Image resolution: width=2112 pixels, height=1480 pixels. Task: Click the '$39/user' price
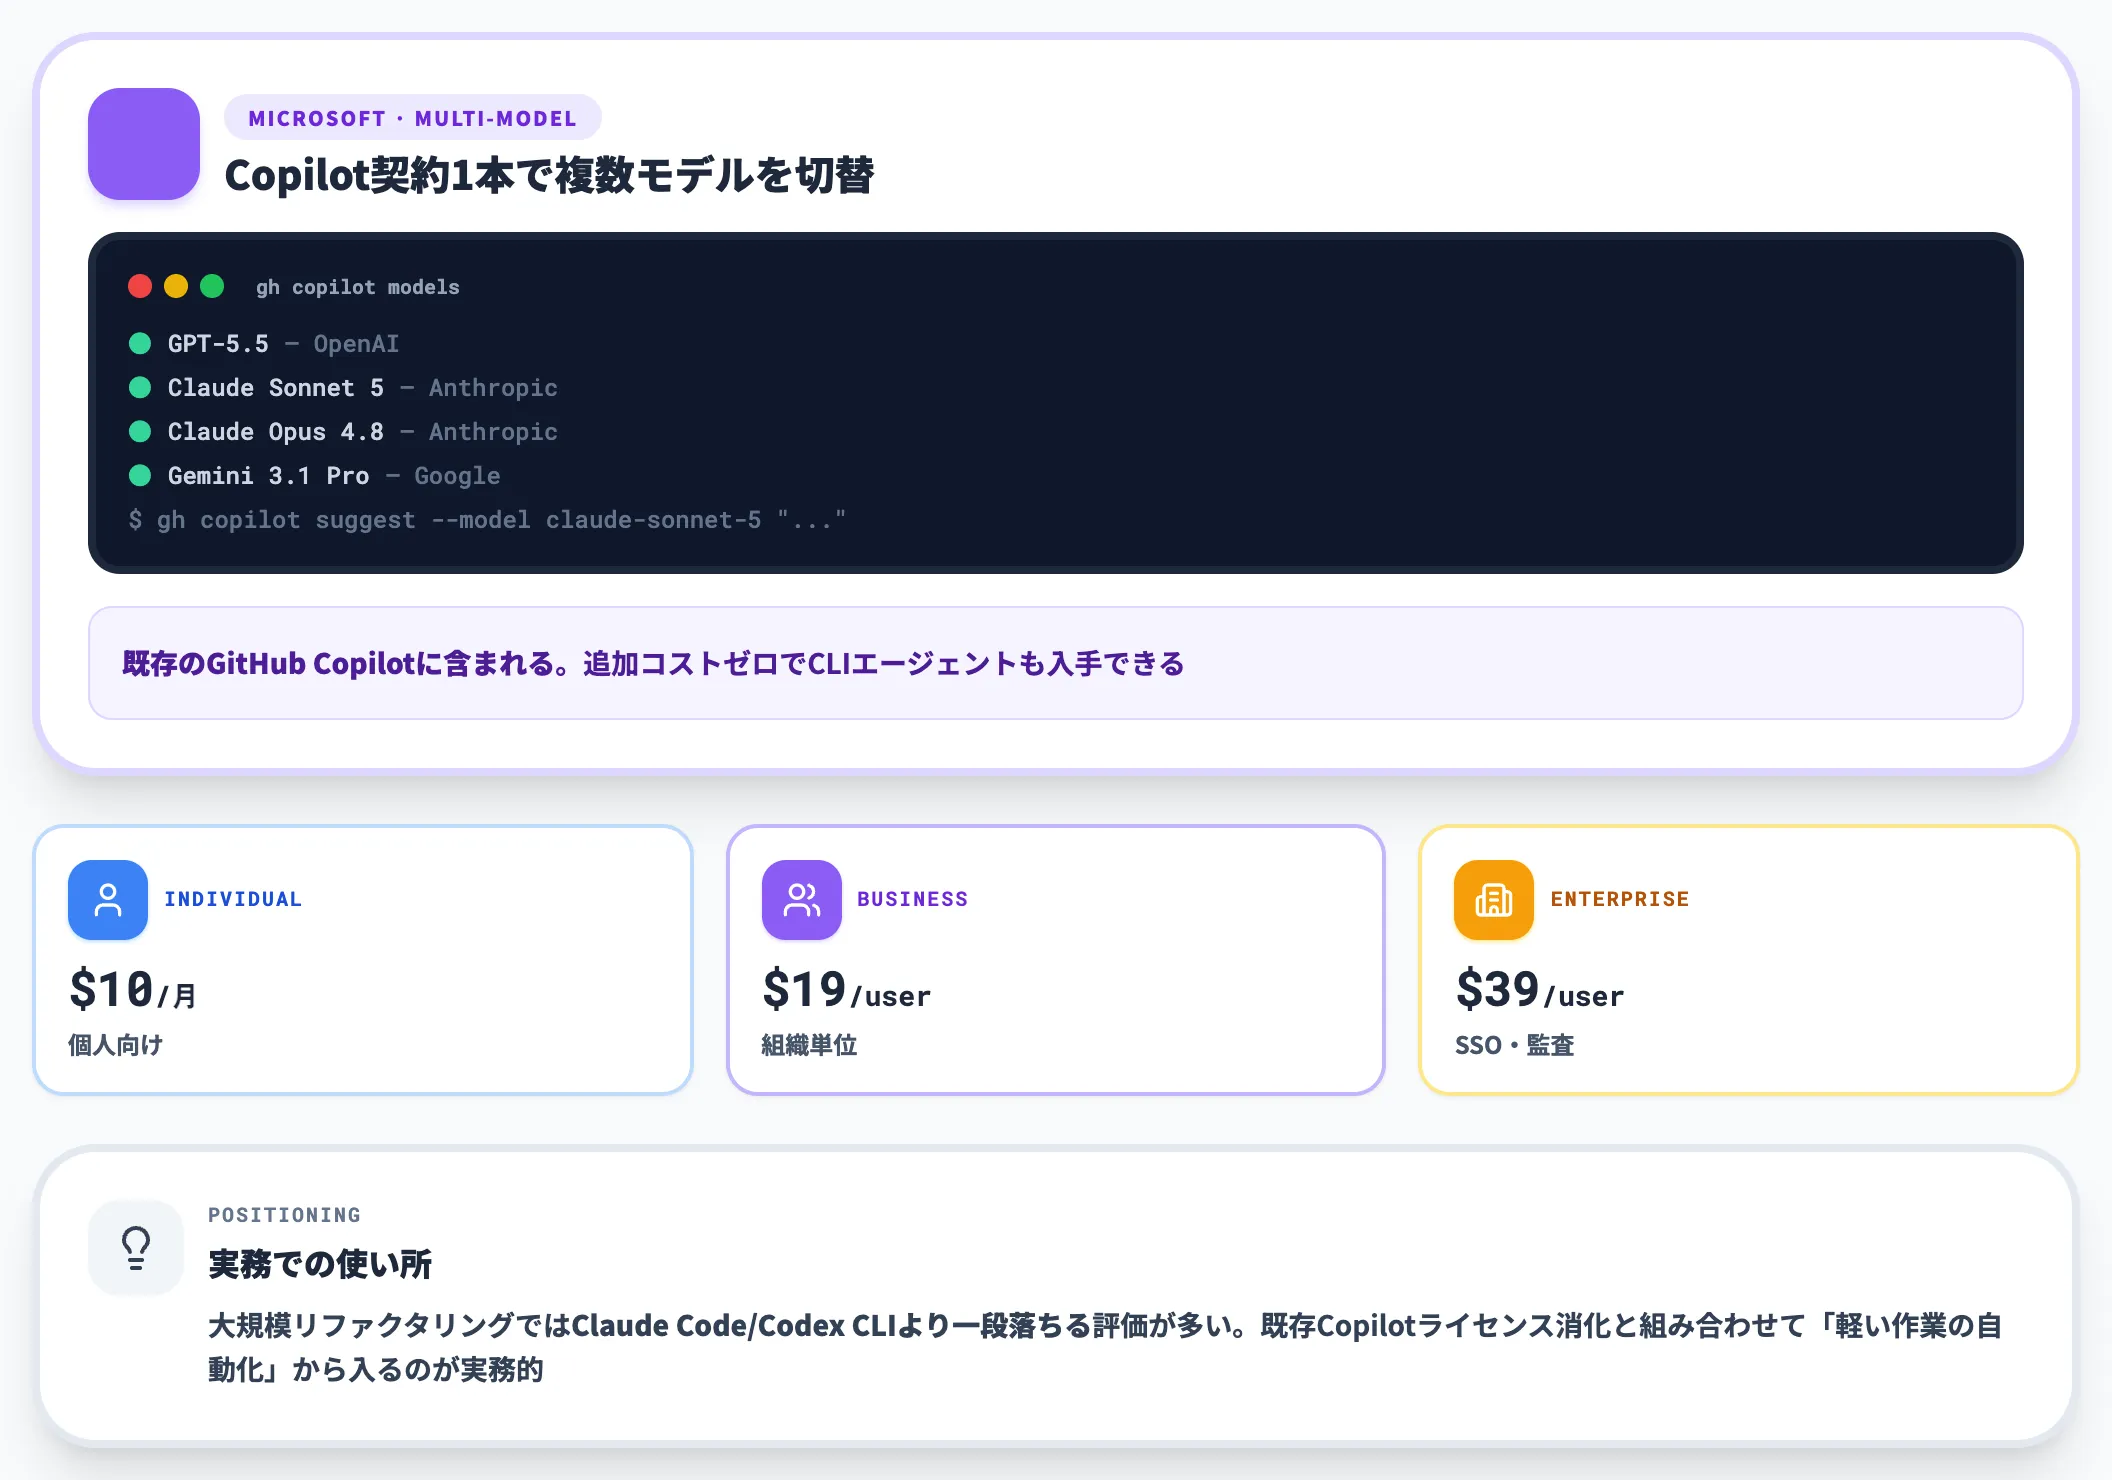pos(1540,990)
